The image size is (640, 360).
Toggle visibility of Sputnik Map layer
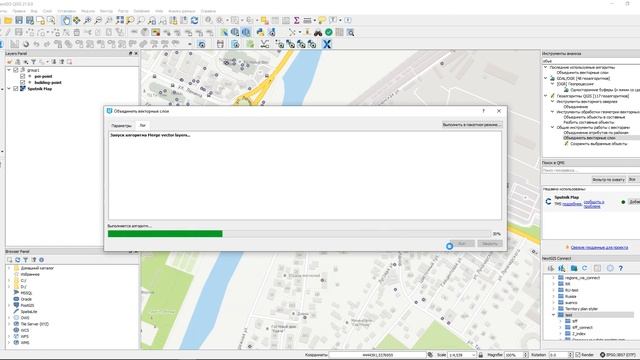pyautogui.click(x=16, y=89)
